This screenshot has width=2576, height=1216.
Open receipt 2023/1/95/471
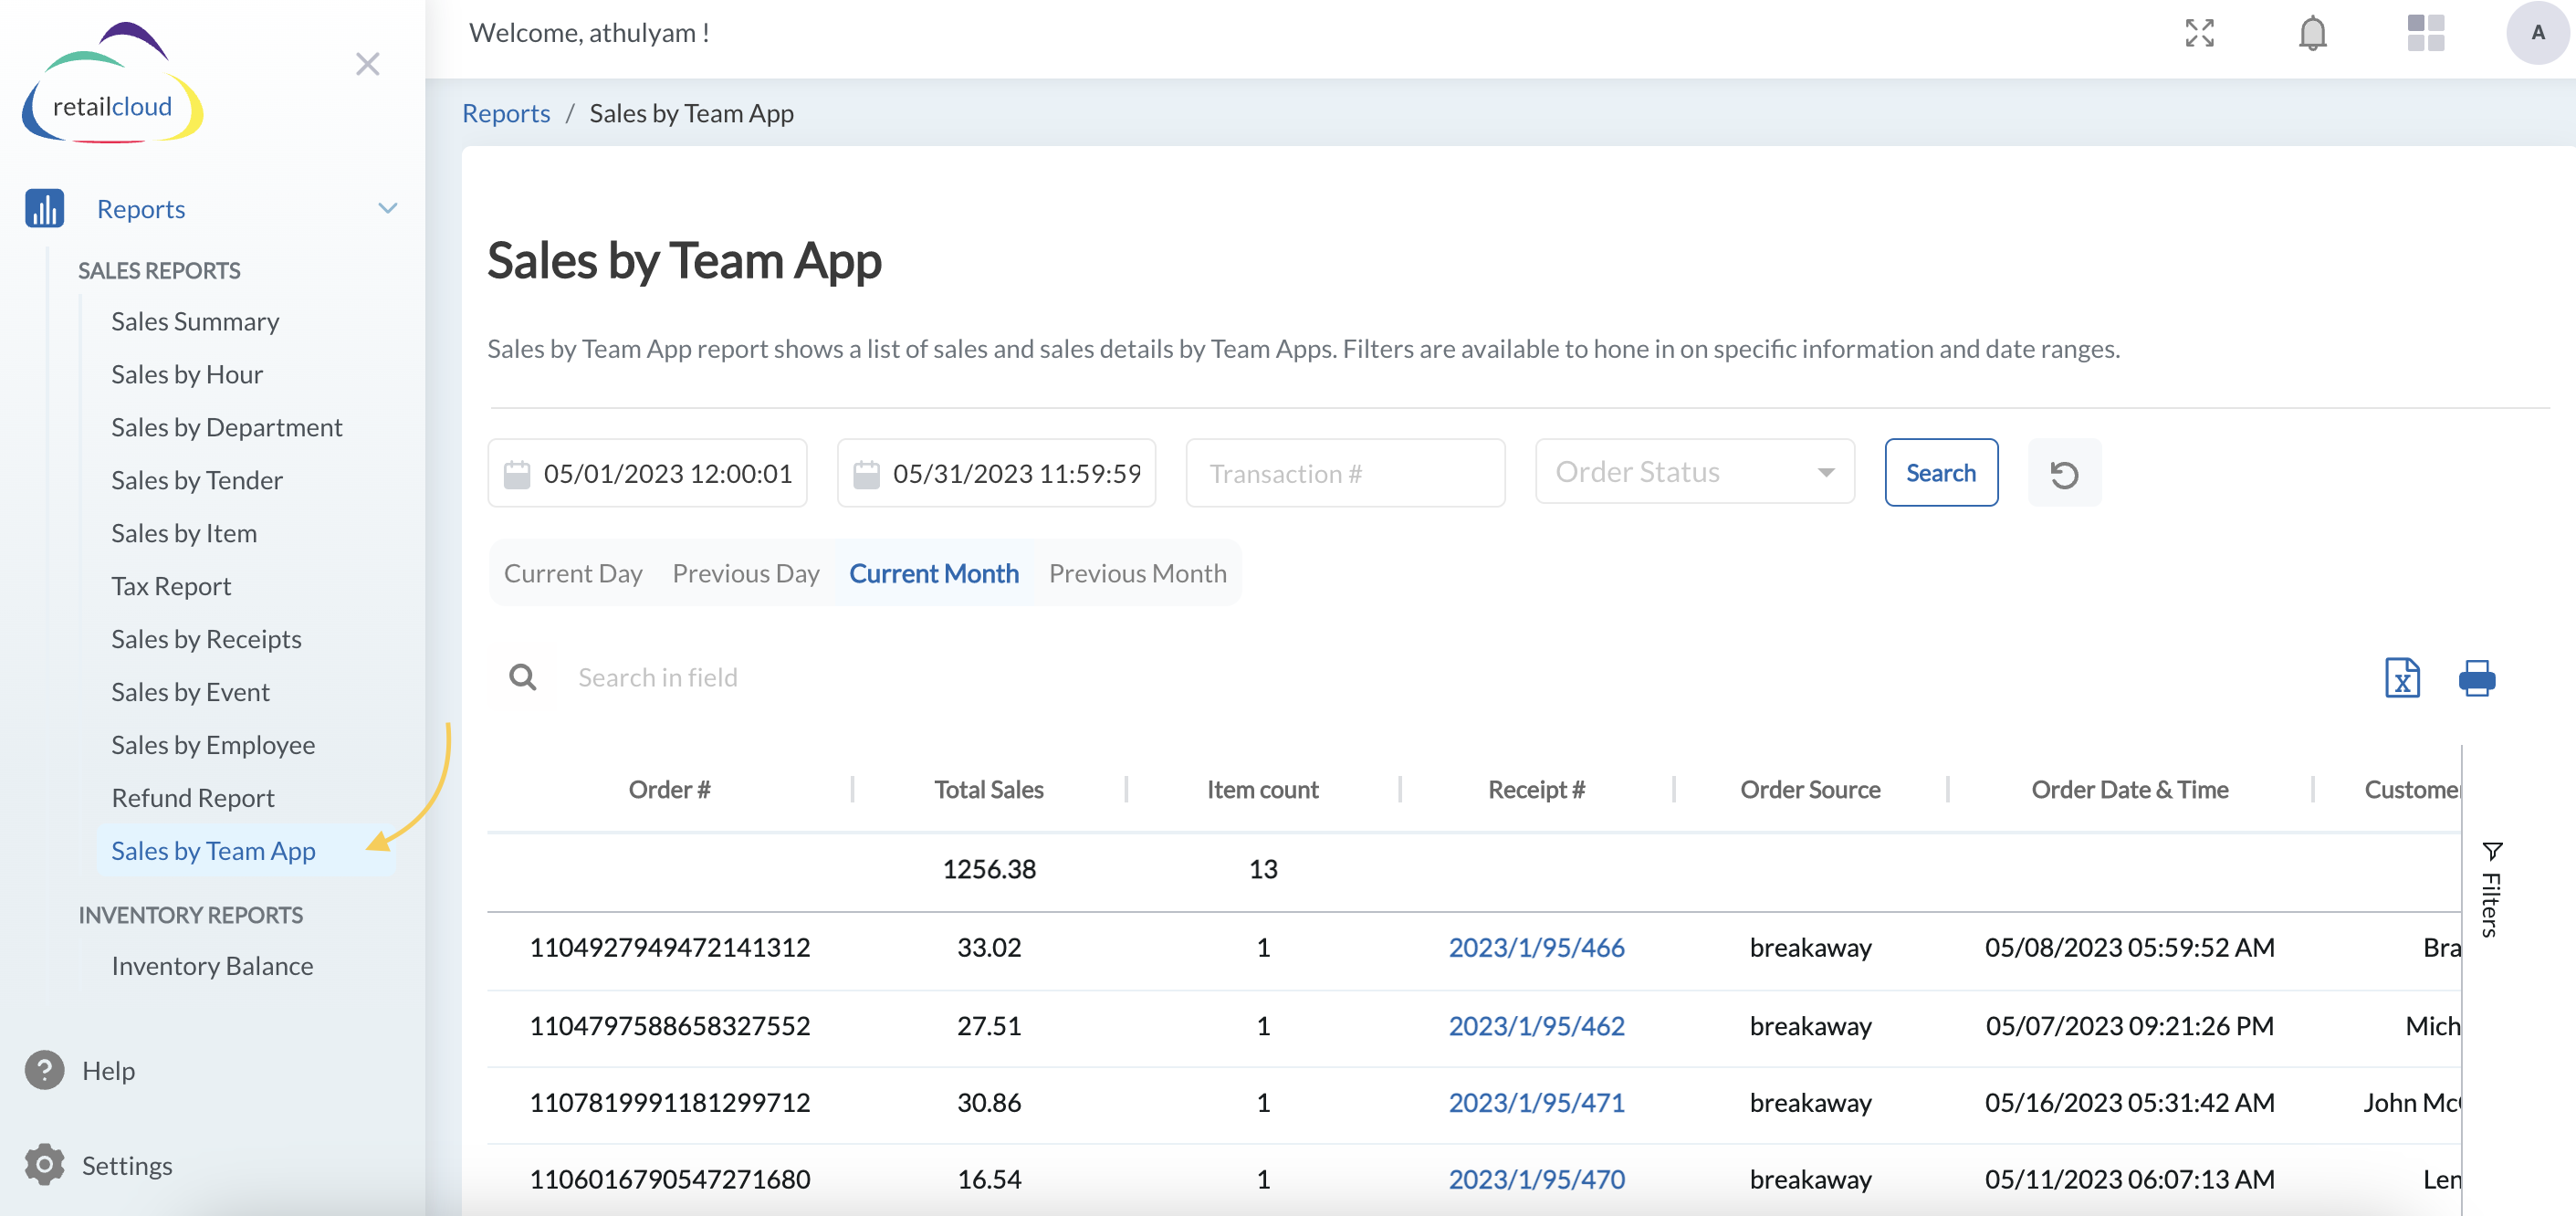[1536, 1102]
